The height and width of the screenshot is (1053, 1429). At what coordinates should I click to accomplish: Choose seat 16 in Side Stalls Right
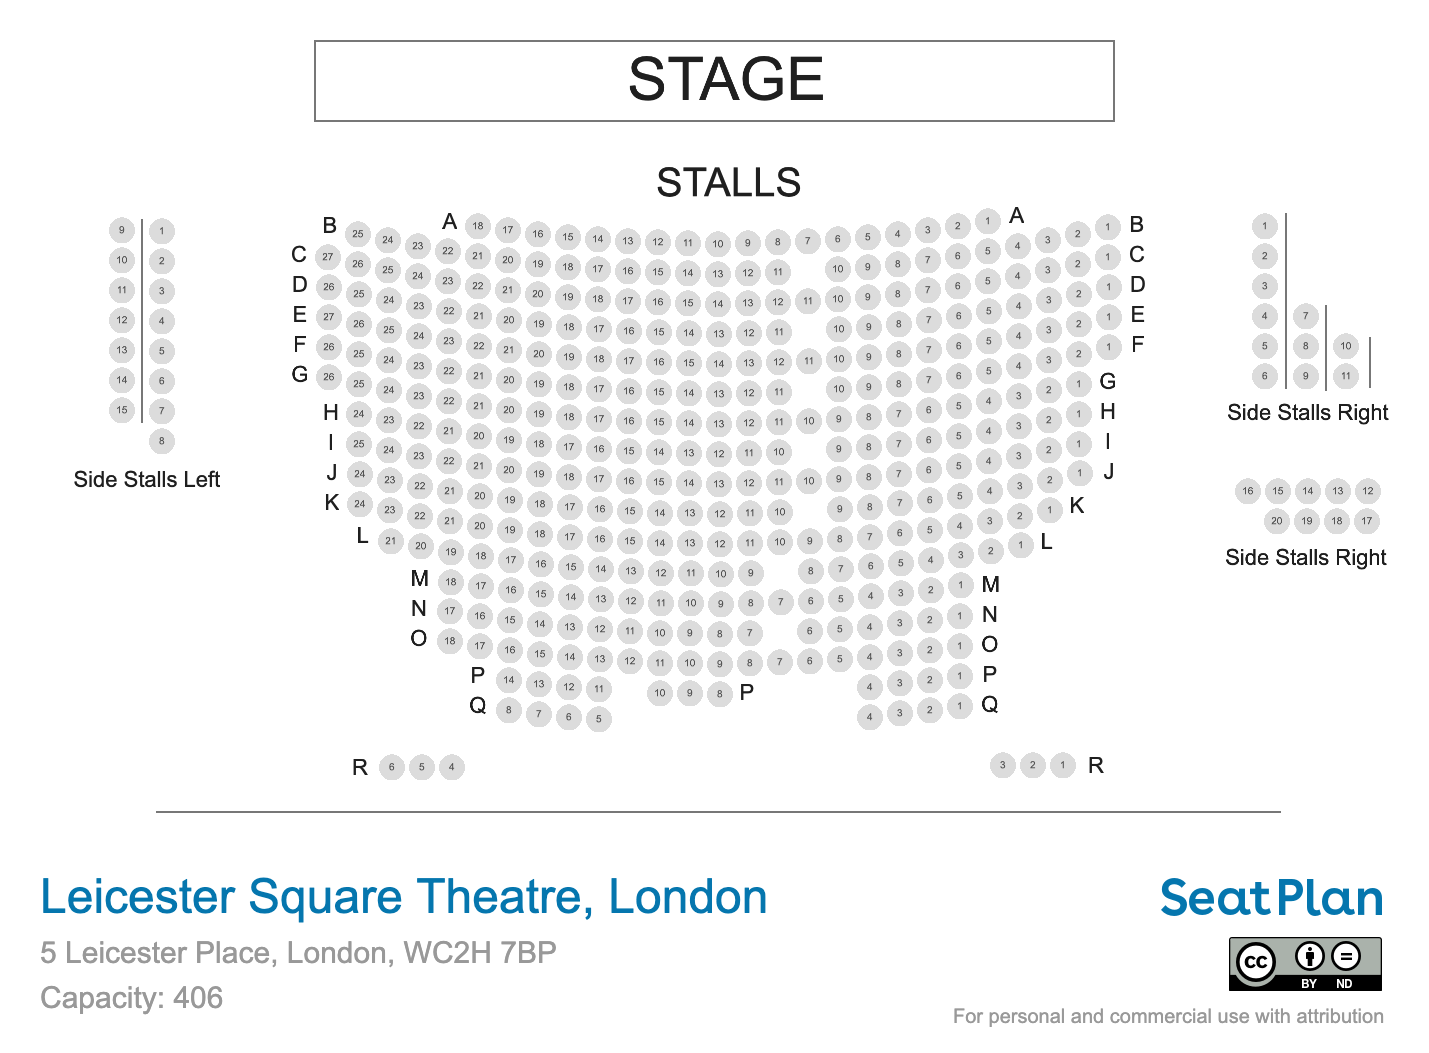[1248, 491]
